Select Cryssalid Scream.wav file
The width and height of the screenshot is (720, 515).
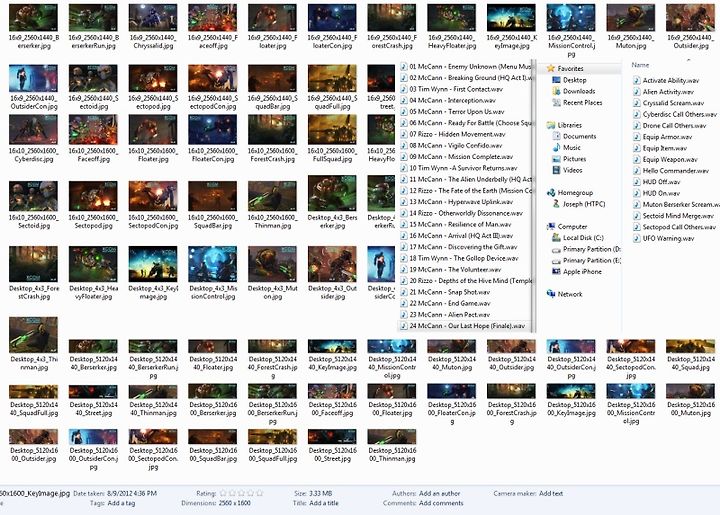pos(669,103)
